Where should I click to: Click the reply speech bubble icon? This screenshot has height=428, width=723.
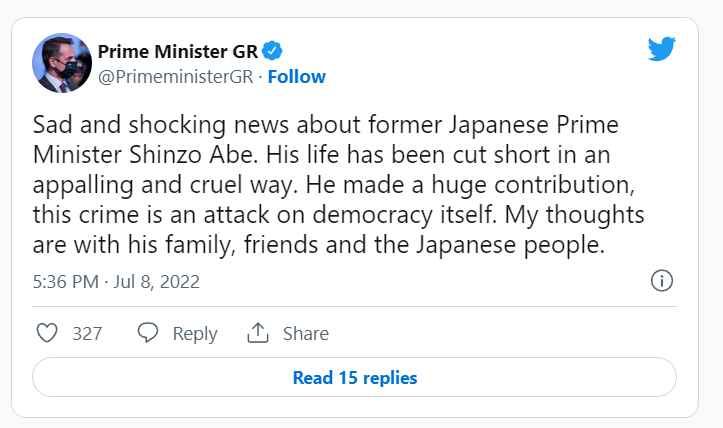click(x=148, y=333)
